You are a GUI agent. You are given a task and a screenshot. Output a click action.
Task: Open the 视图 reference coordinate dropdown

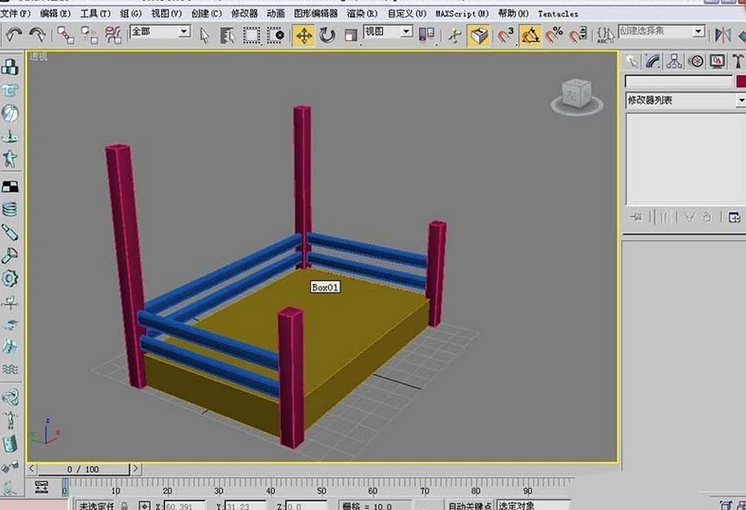(388, 32)
